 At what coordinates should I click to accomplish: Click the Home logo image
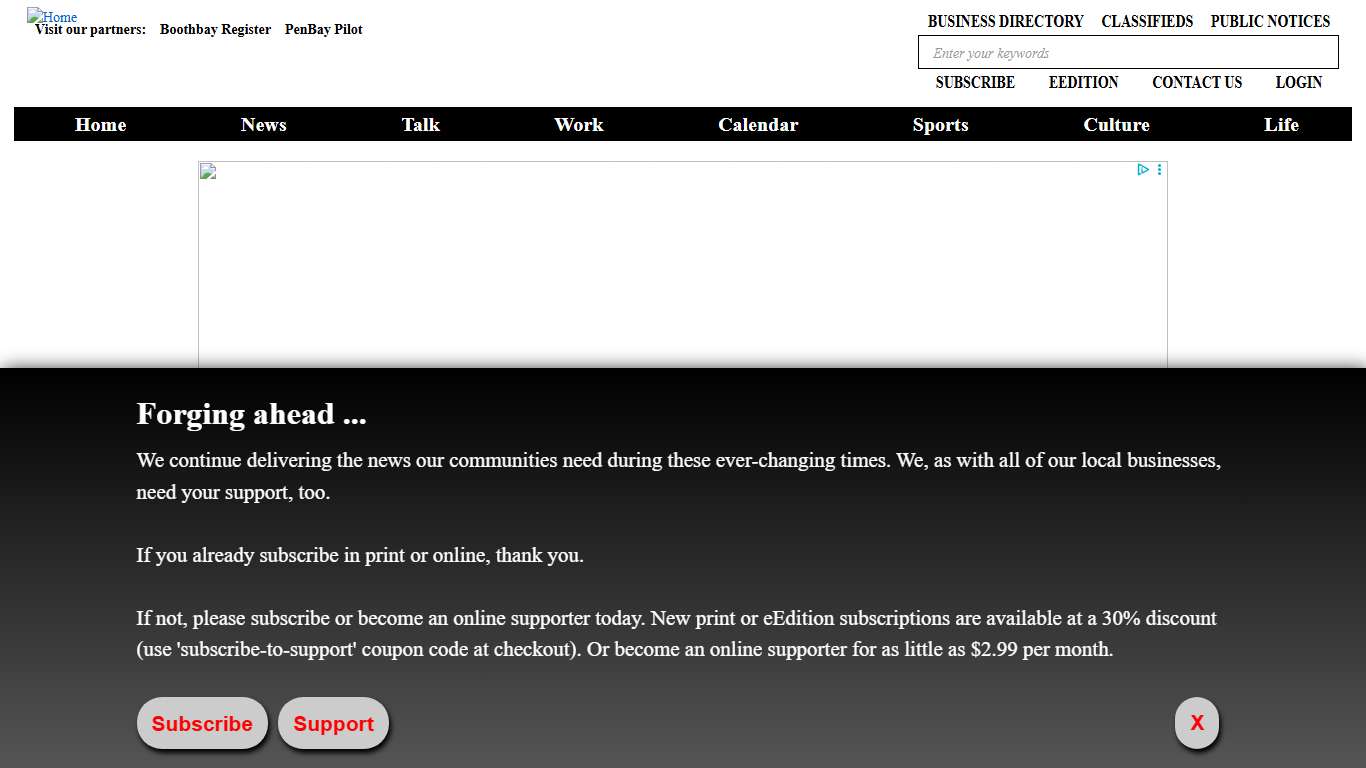[52, 16]
